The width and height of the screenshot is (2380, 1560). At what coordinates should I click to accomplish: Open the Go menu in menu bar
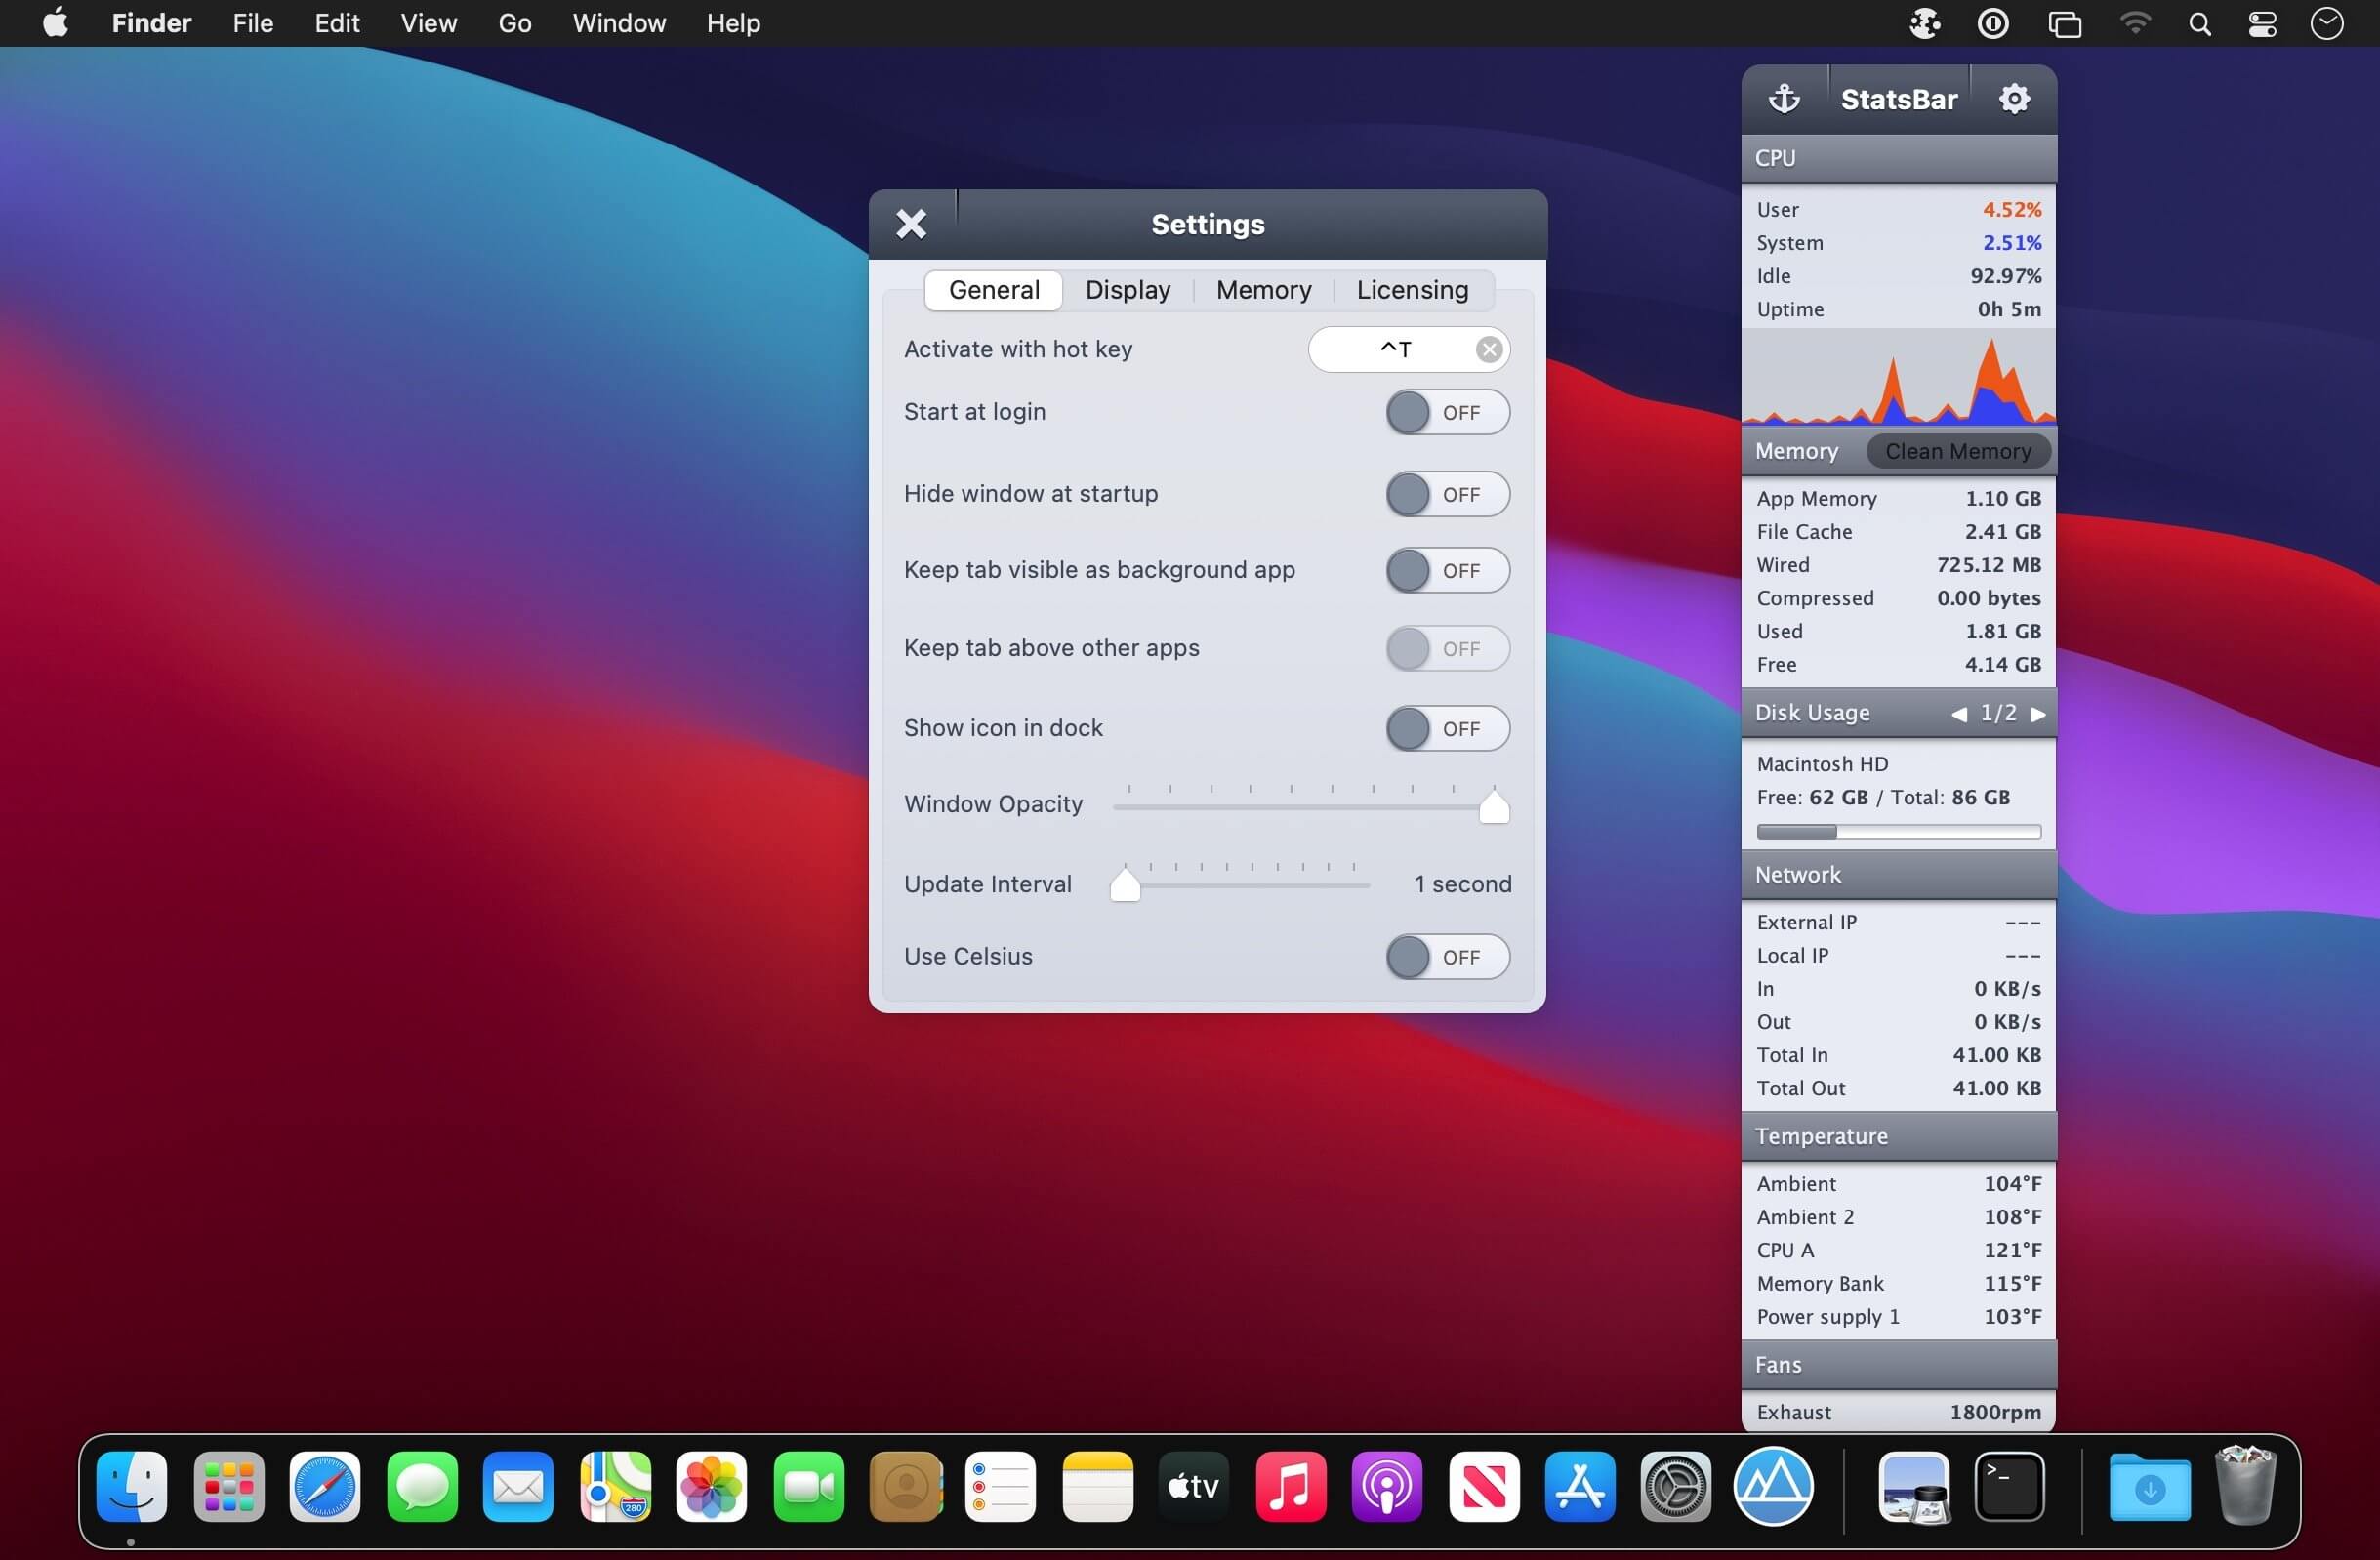(x=514, y=23)
